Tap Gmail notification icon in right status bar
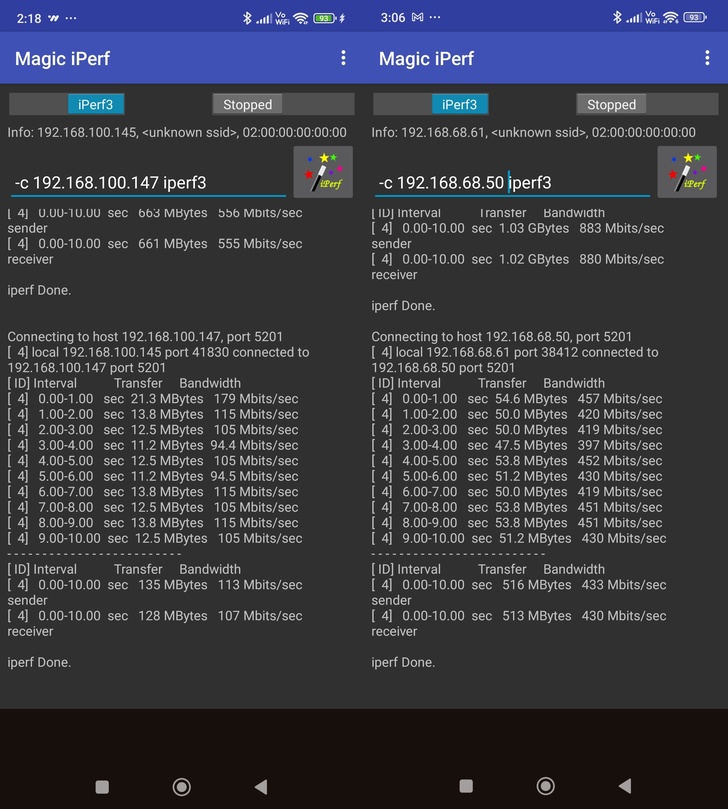728x809 pixels. (x=417, y=17)
